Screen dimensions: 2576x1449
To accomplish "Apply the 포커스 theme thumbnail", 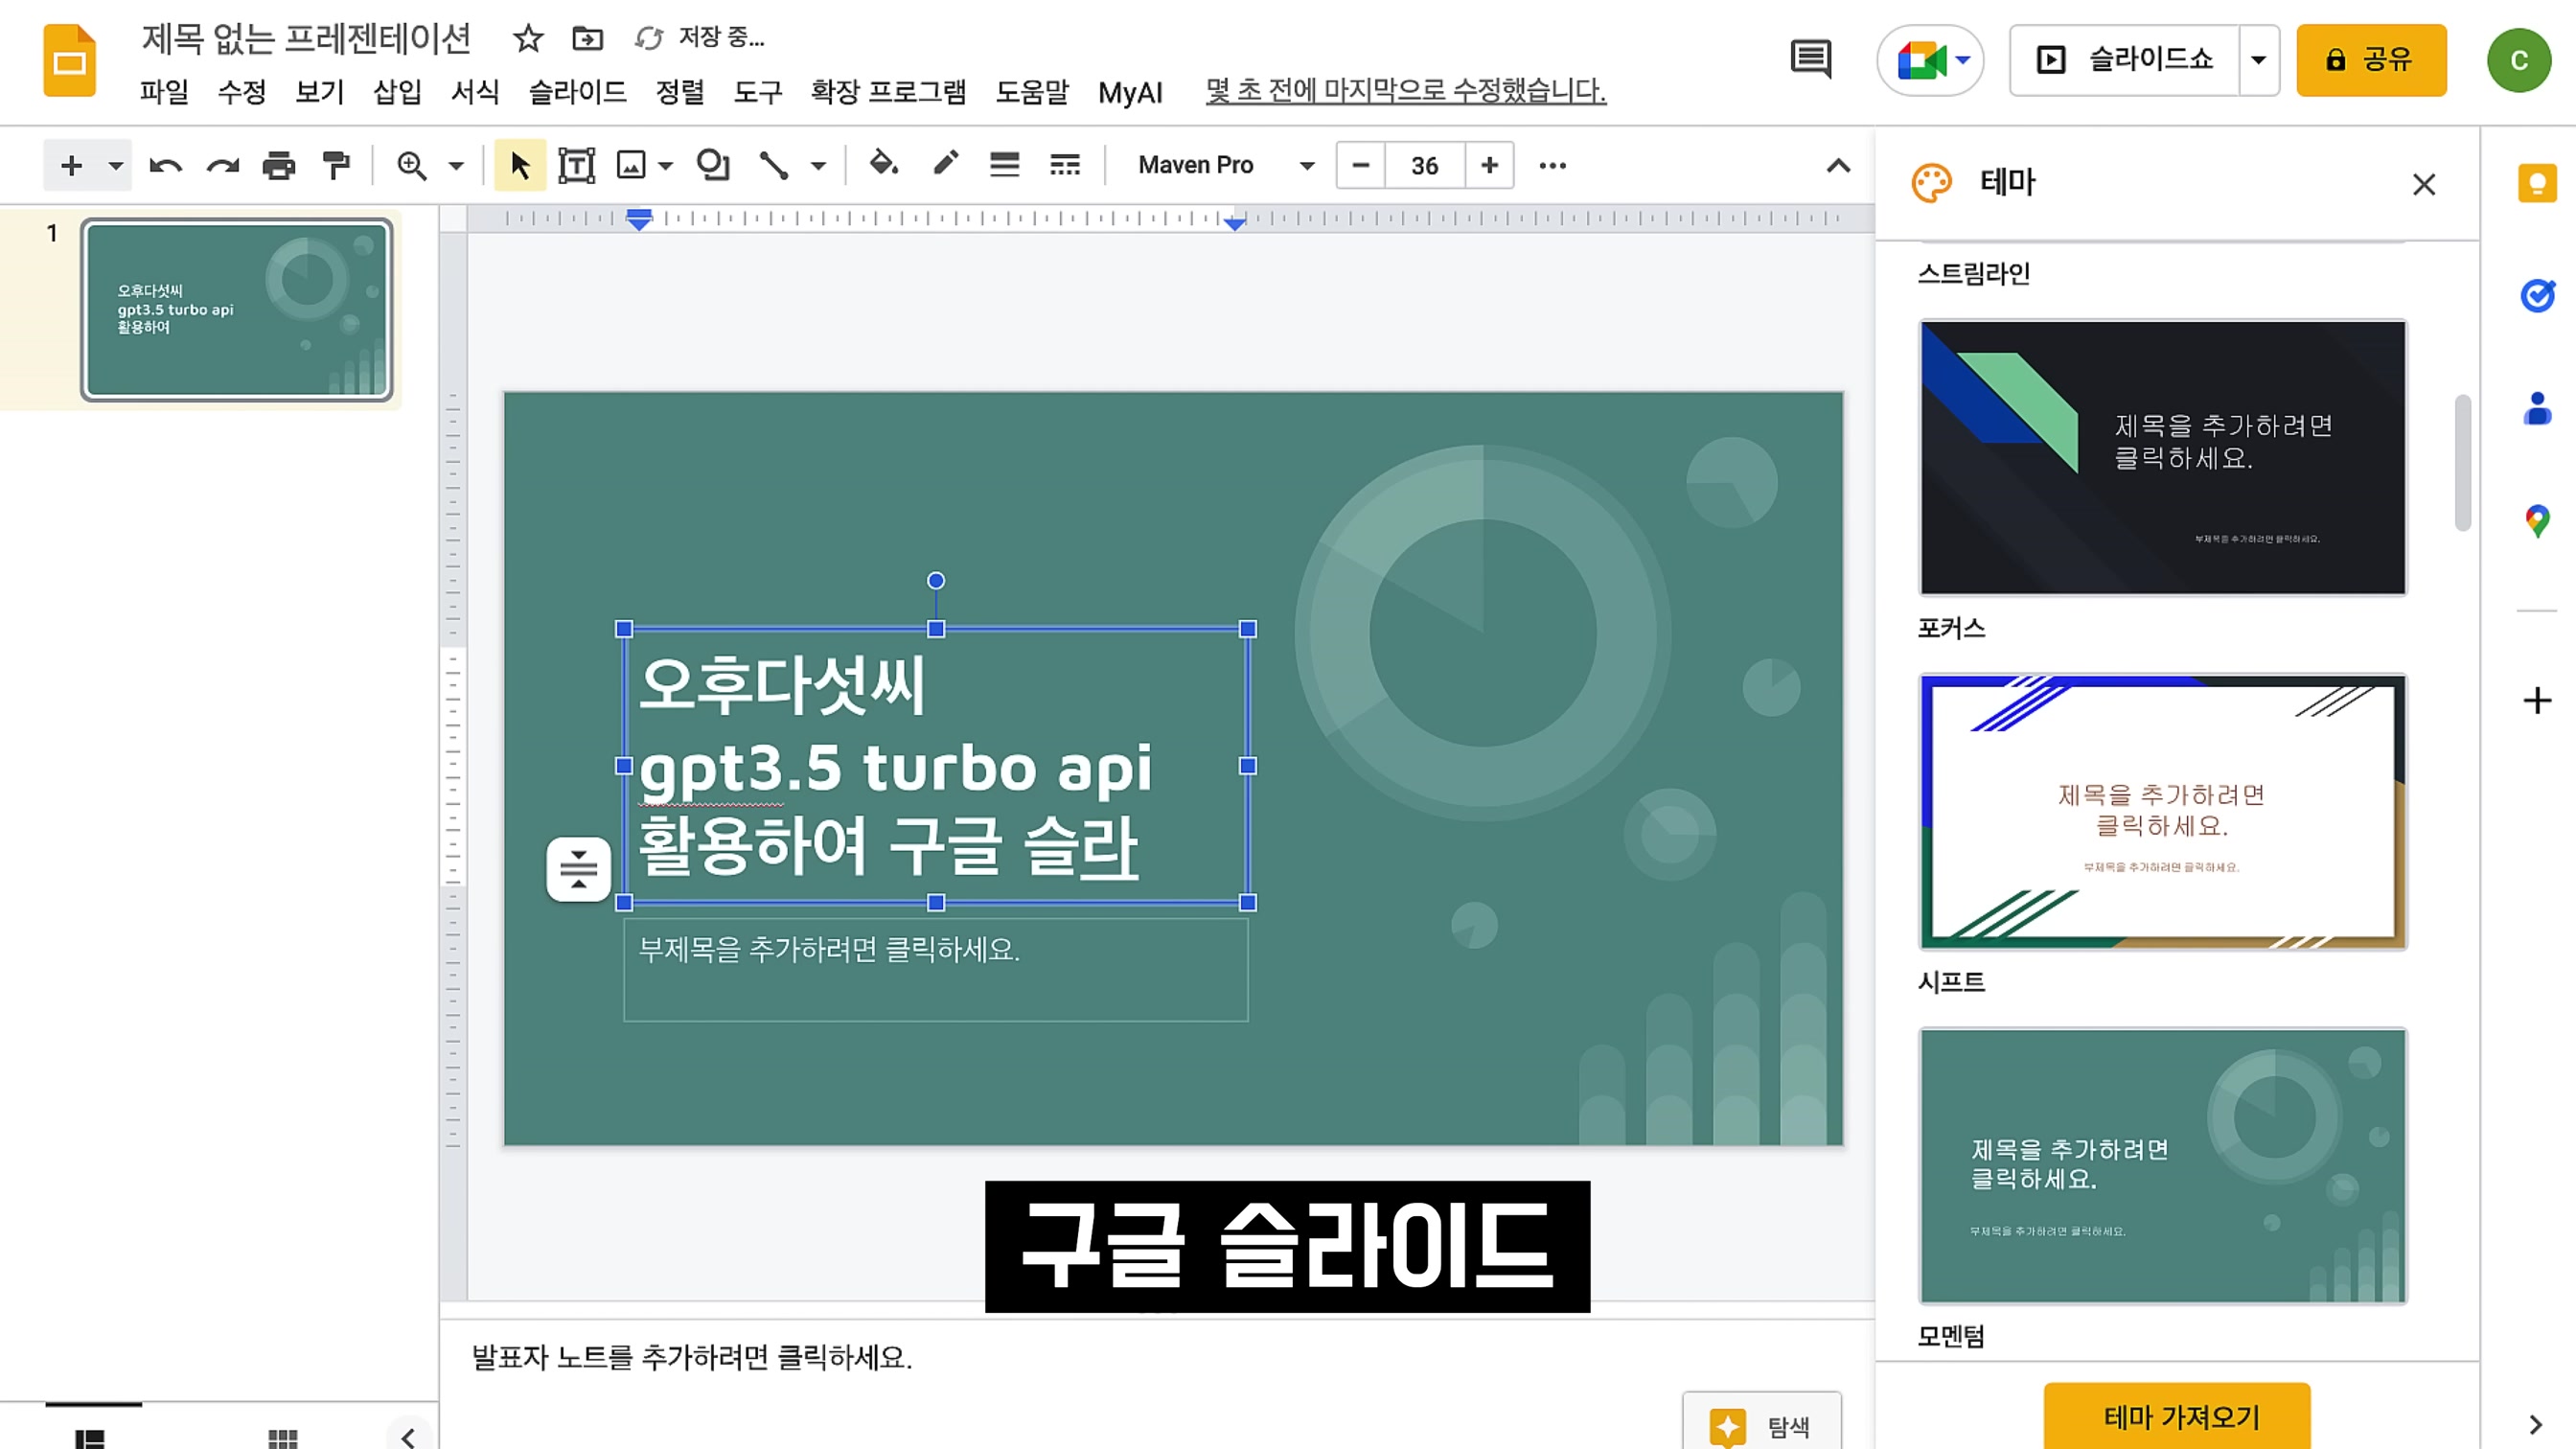I will 2163,812.
